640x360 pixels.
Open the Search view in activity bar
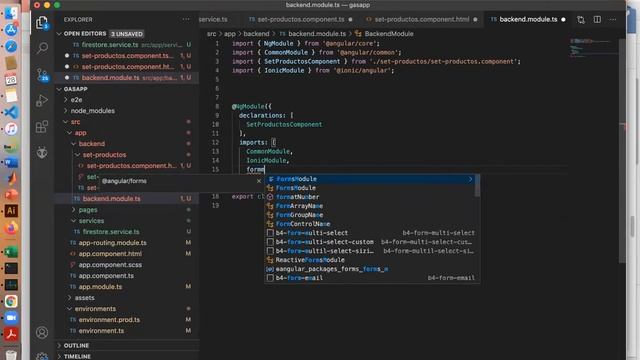[x=42, y=48]
